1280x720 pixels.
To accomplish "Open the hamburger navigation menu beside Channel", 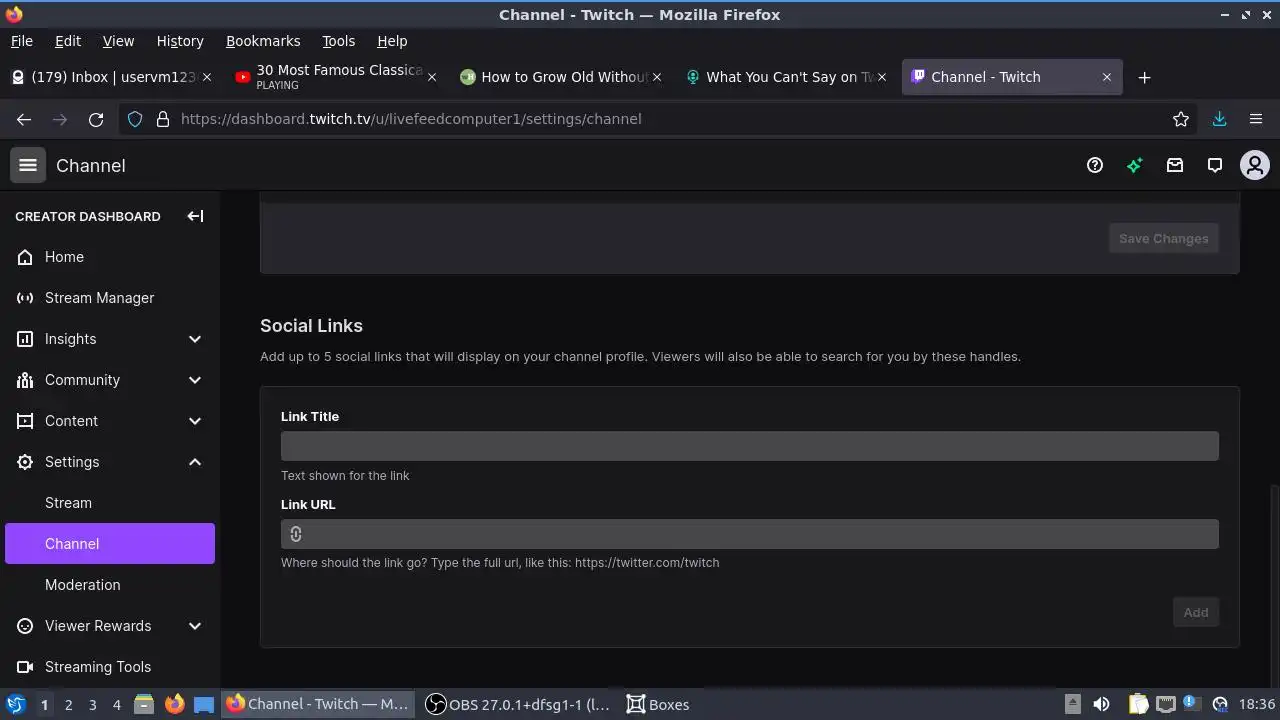I will [x=28, y=165].
